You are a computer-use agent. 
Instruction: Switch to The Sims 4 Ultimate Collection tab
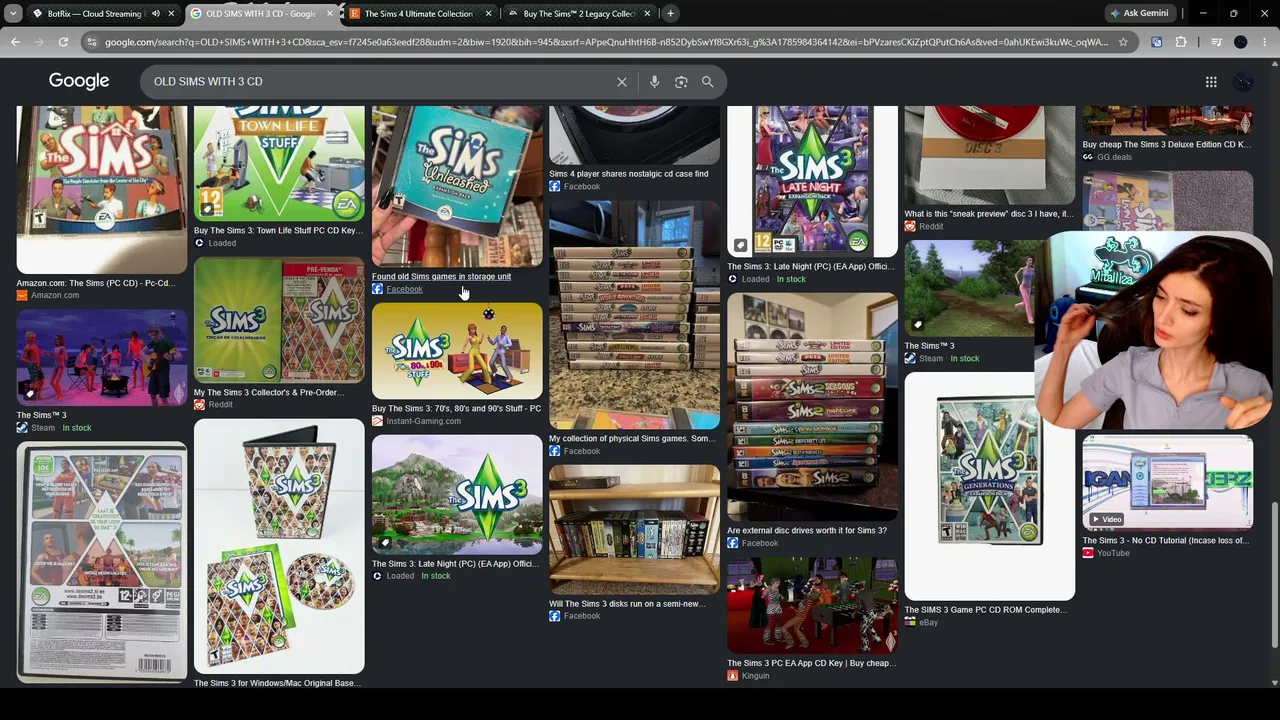(418, 14)
